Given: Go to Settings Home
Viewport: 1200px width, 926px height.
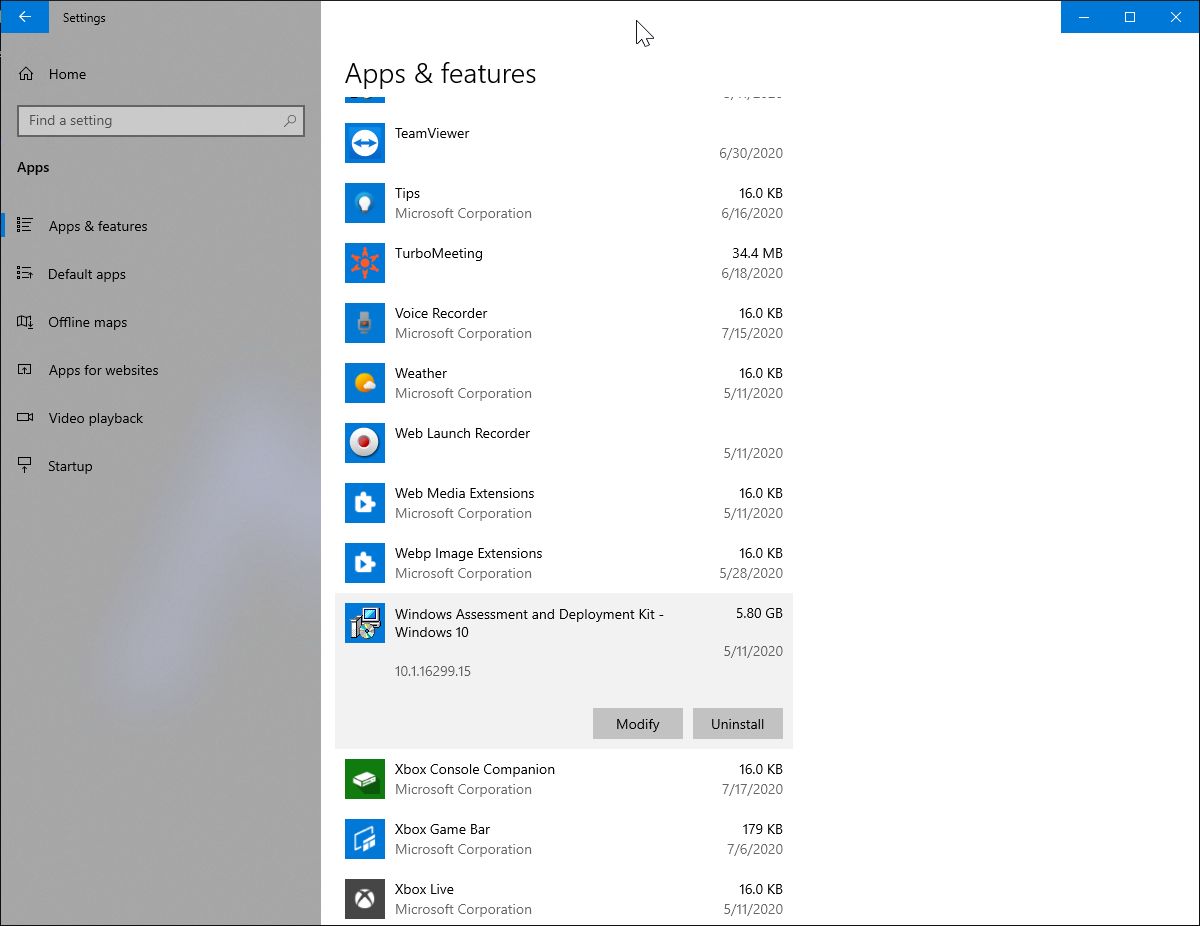Looking at the screenshot, I should (x=160, y=74).
